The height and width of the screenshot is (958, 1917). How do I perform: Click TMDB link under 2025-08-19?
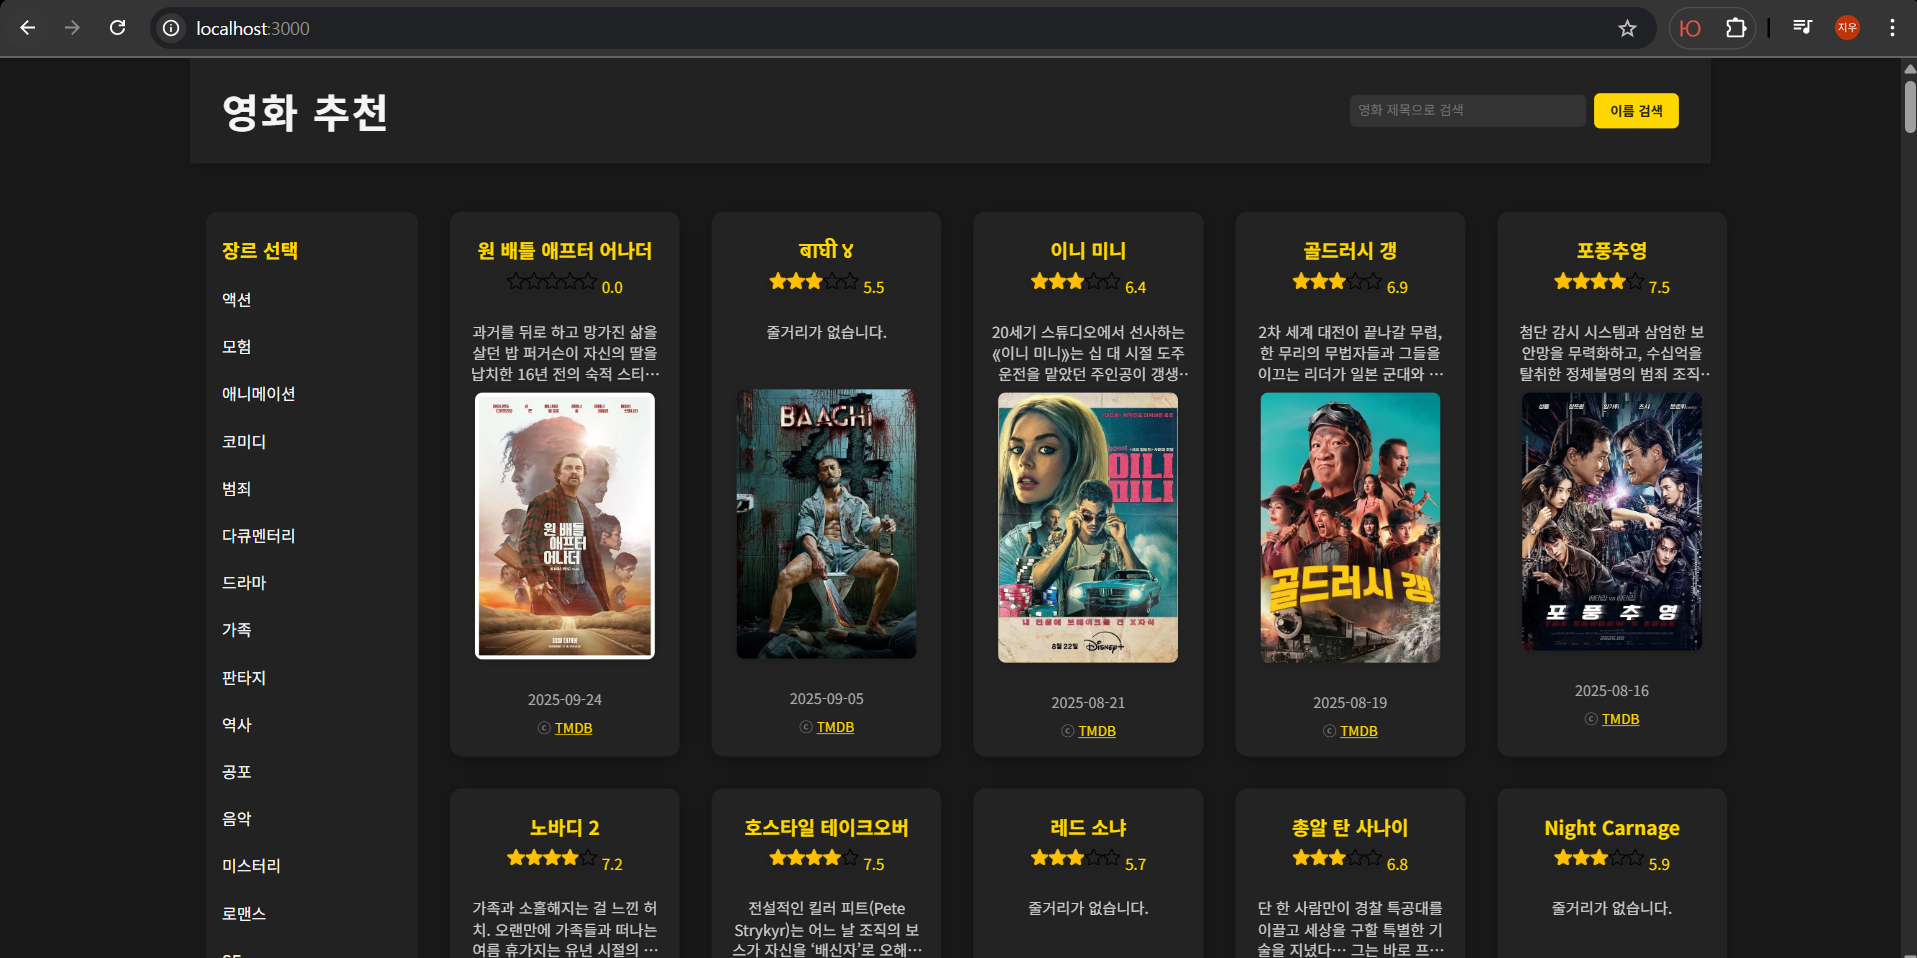[x=1359, y=731]
